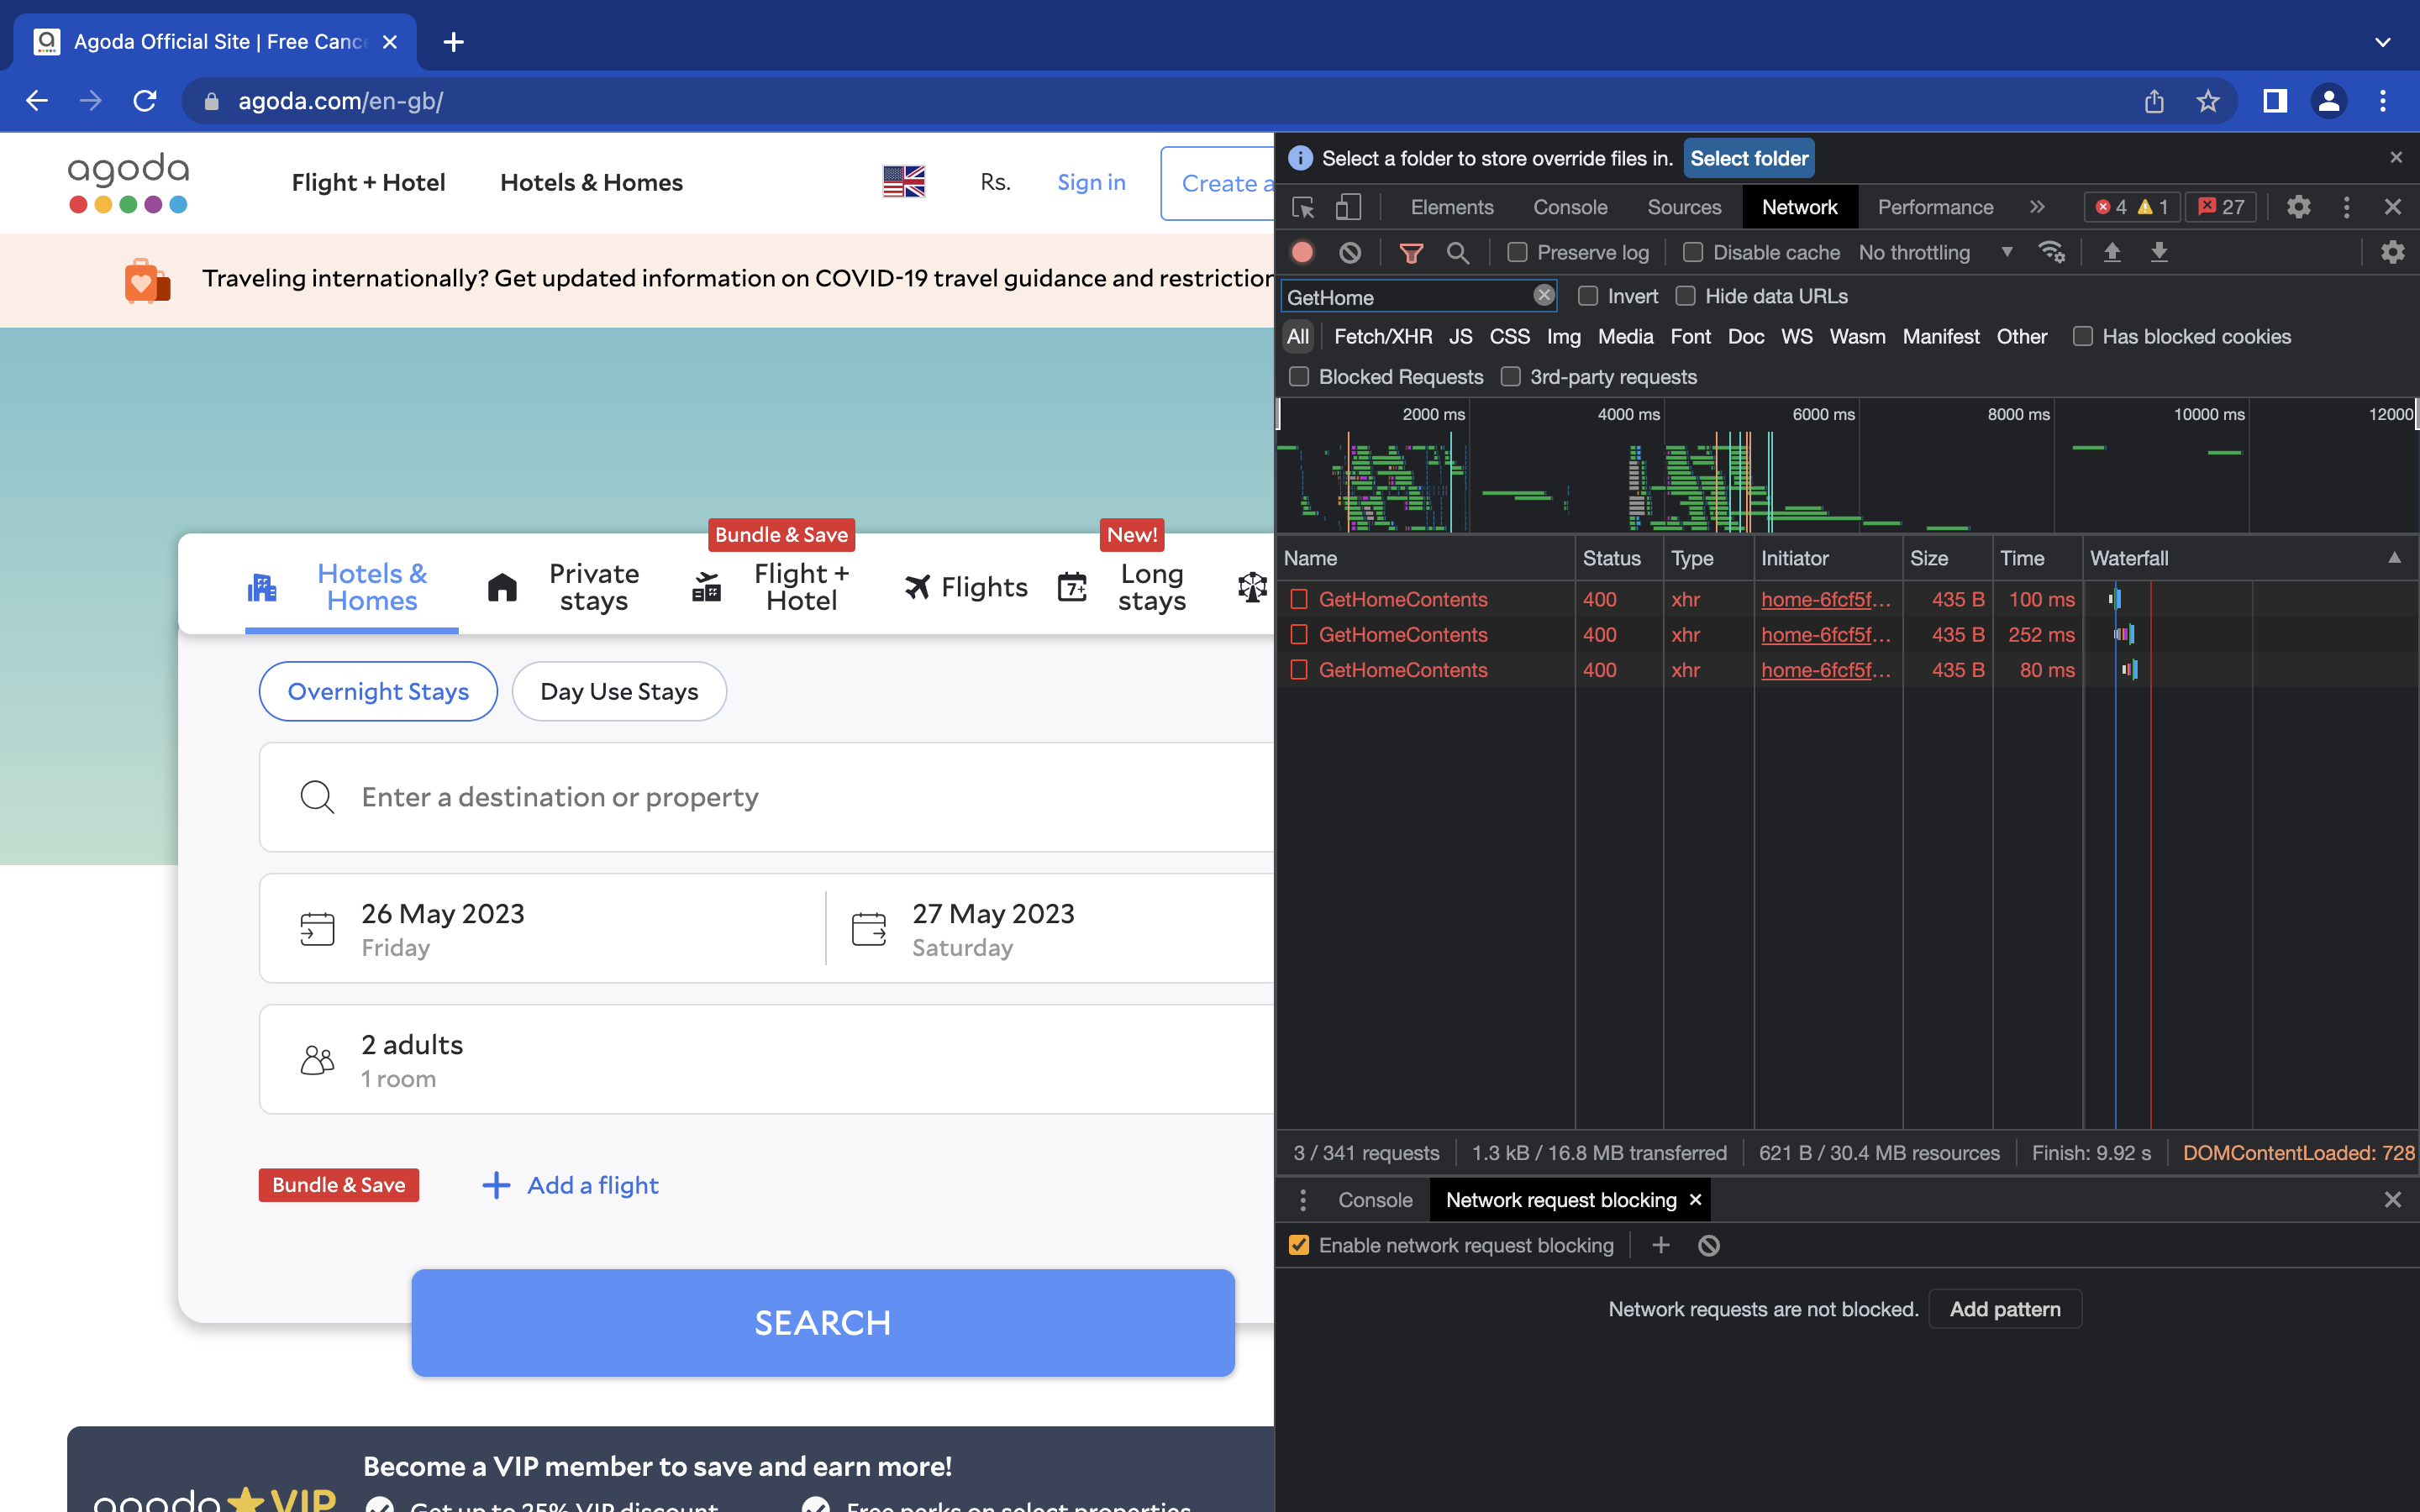Open the Performance tab
This screenshot has width=2420, height=1512.
coord(1935,207)
